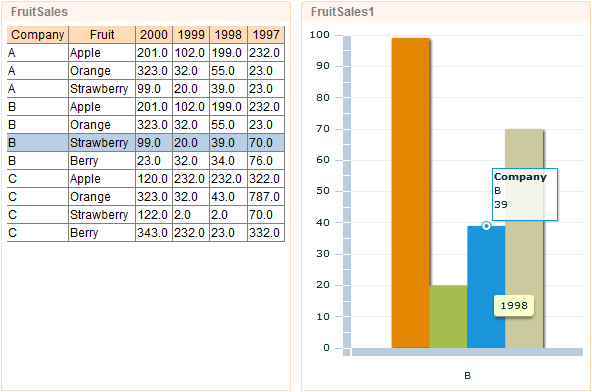Viewport: 592px width, 392px height.
Task: Select the highlighted B Strawberry row
Action: (146, 143)
